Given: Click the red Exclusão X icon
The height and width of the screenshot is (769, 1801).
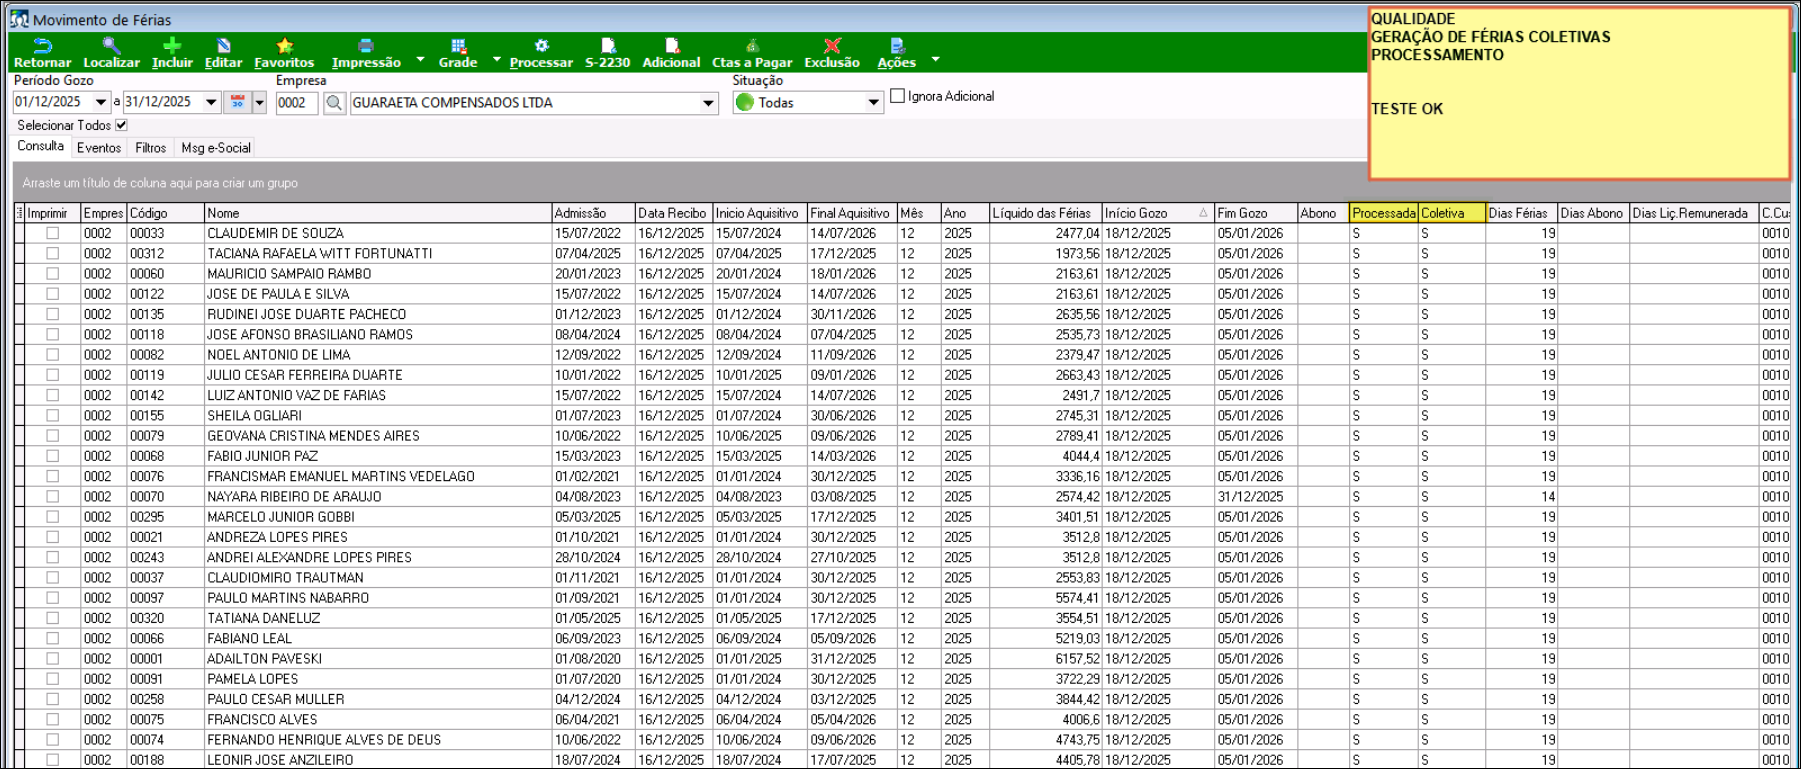Looking at the screenshot, I should point(832,46).
